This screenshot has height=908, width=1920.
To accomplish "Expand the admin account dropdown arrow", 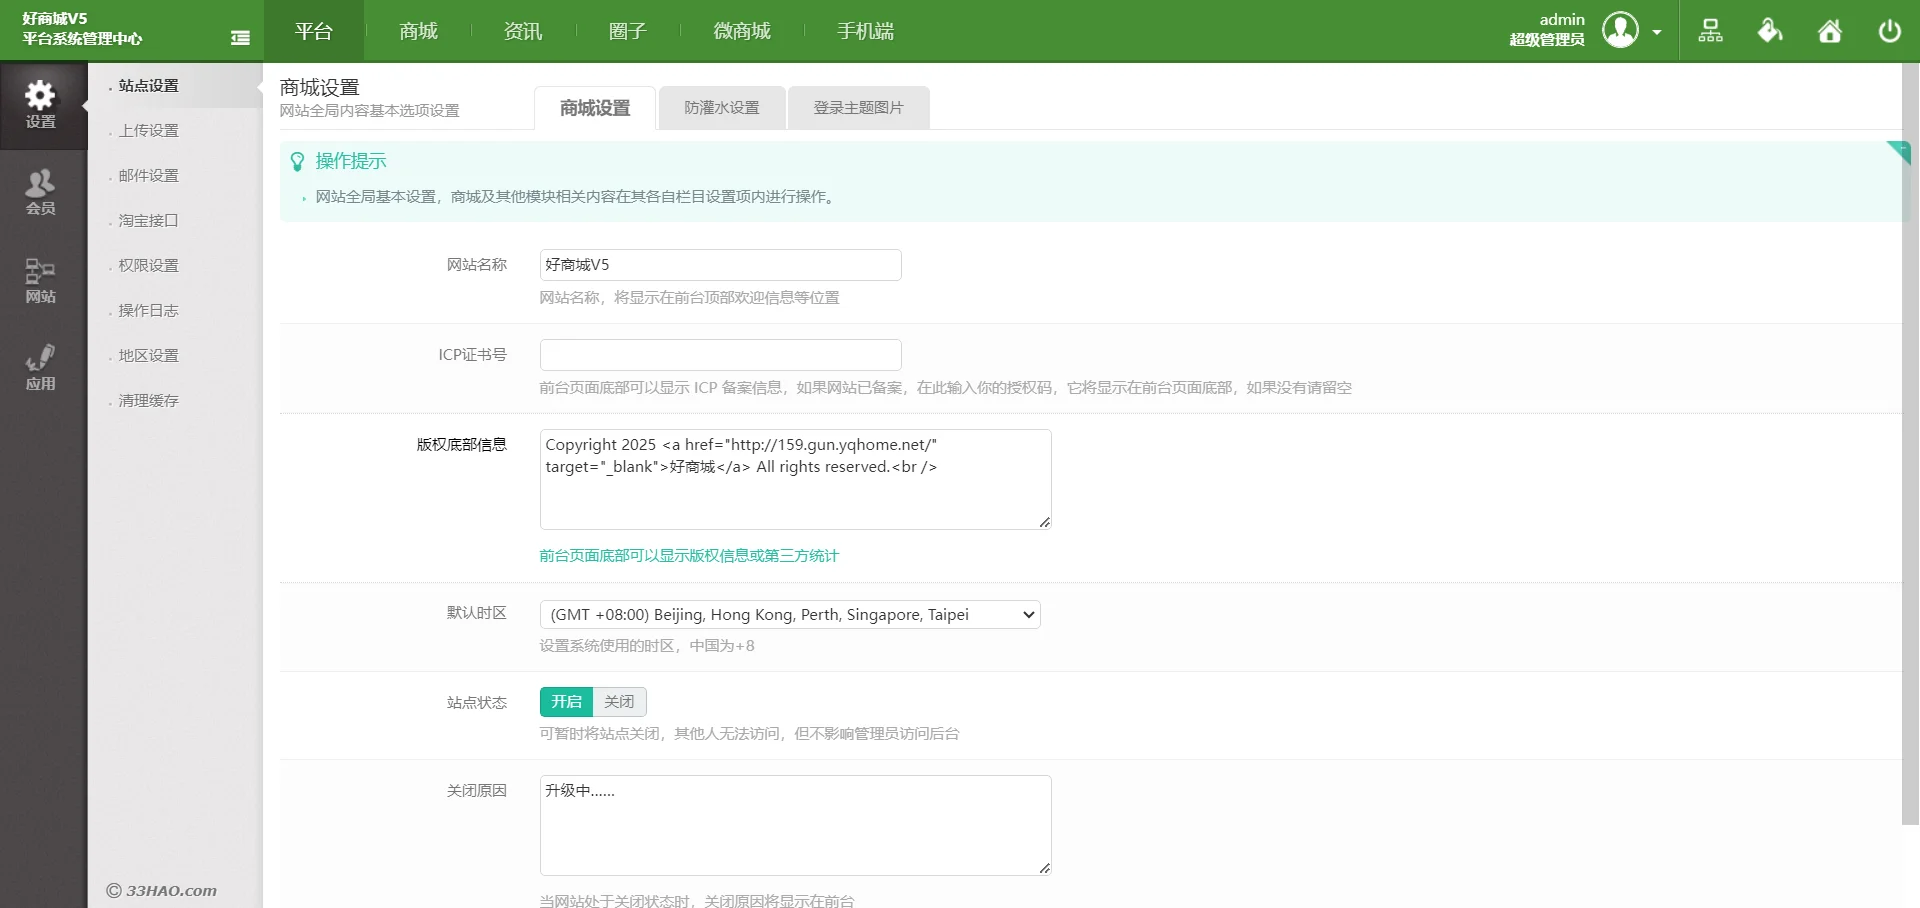I will pos(1657,32).
